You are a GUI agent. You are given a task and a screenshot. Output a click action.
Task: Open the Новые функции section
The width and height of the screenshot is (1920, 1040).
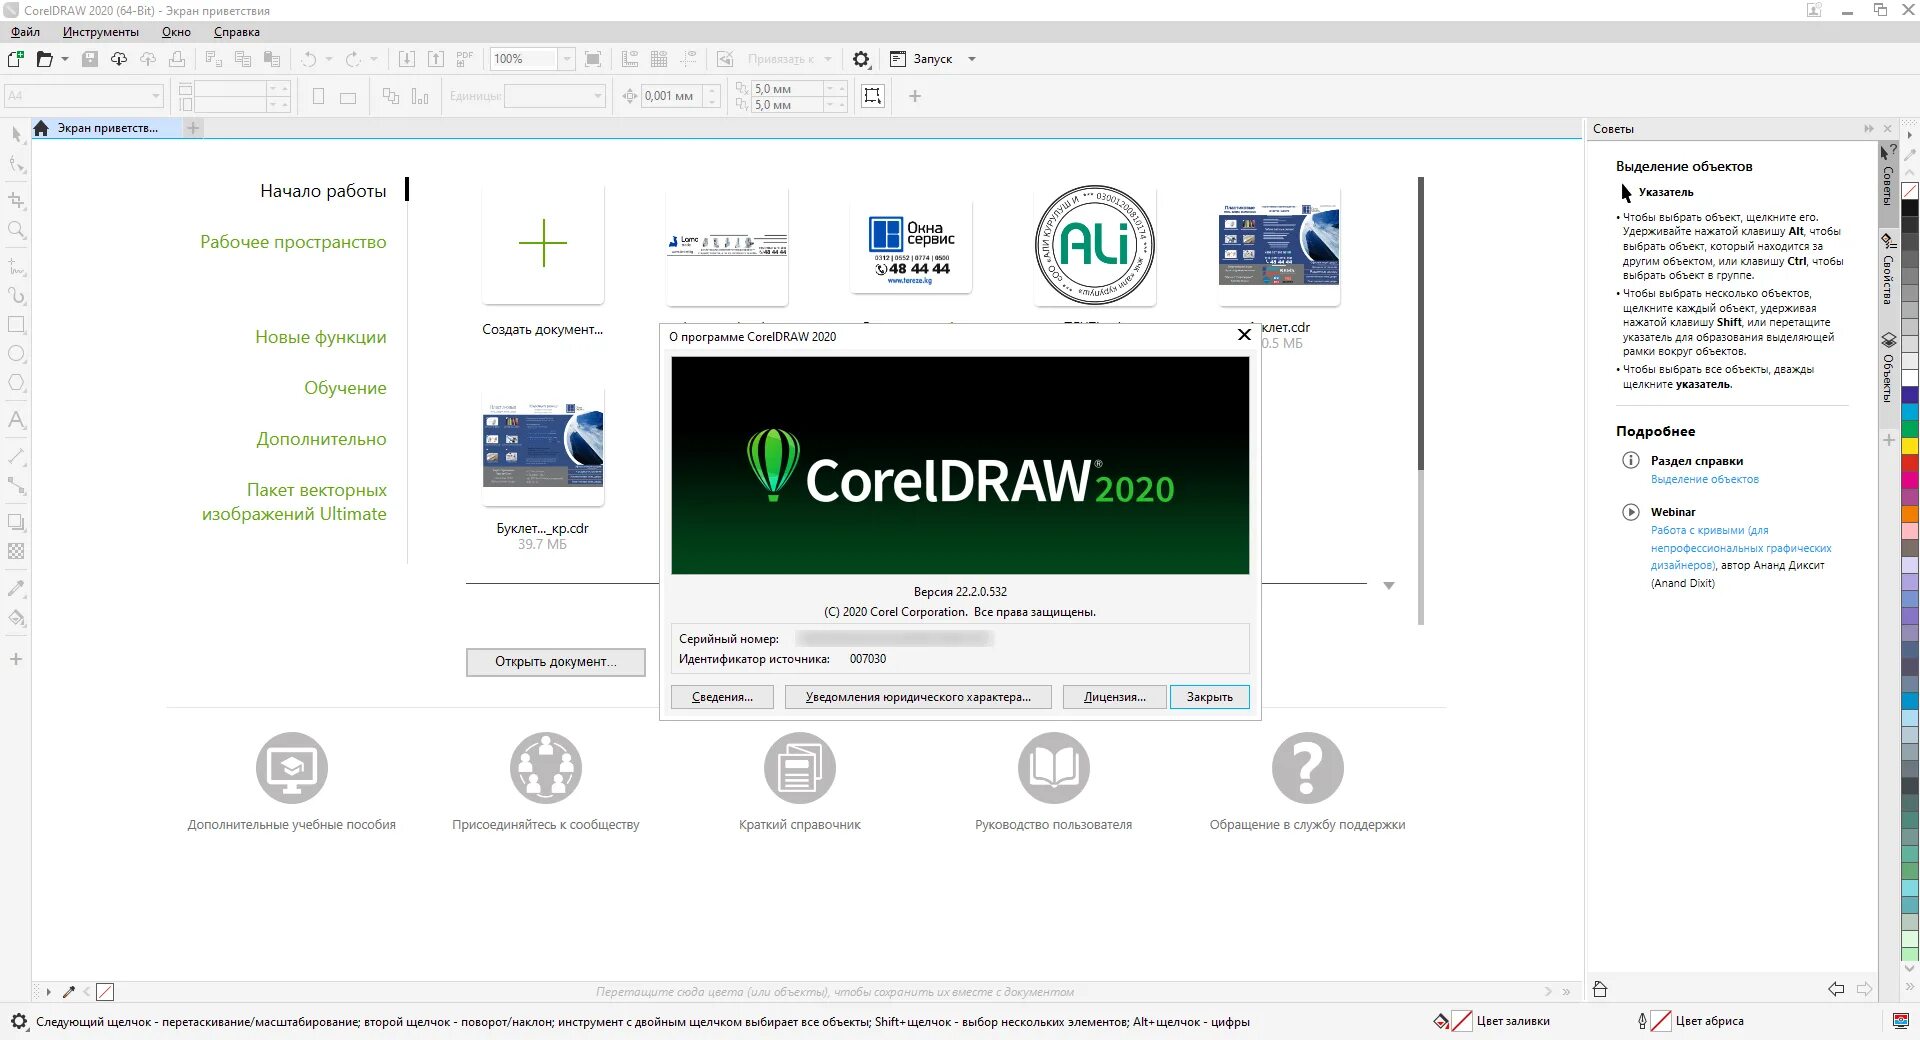pos(321,337)
